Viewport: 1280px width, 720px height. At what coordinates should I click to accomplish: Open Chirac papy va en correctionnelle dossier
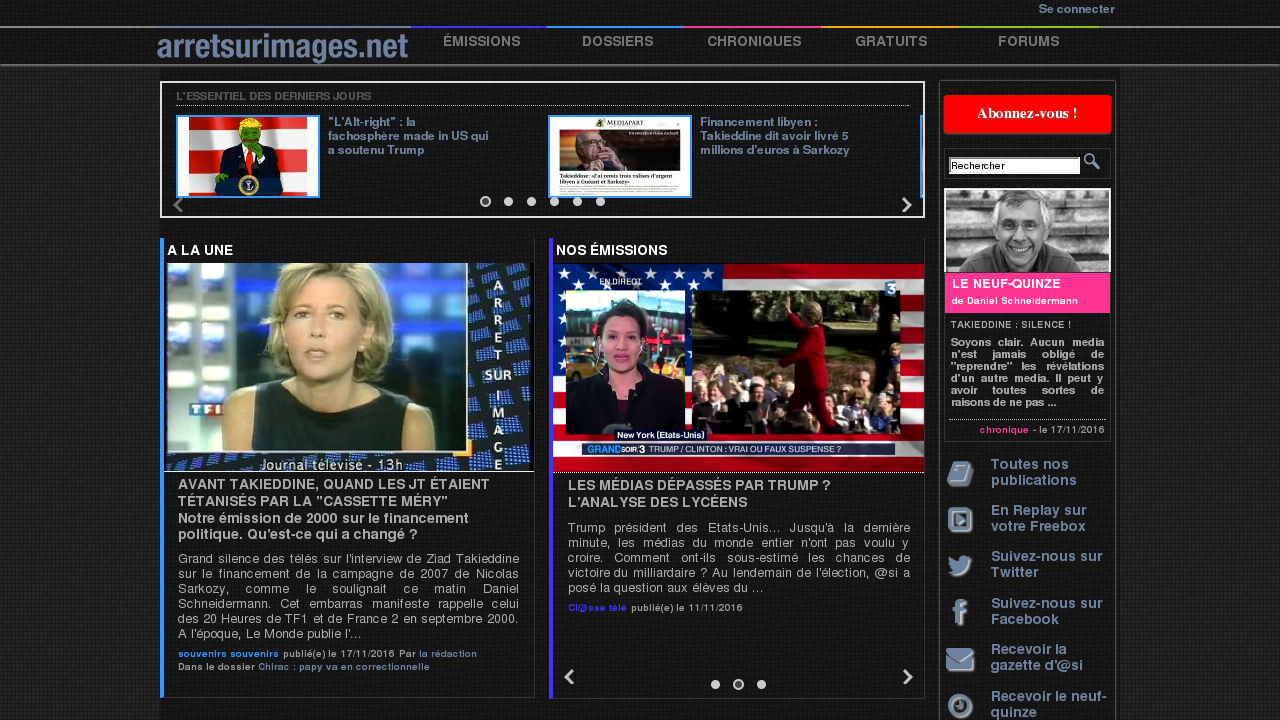pos(344,667)
